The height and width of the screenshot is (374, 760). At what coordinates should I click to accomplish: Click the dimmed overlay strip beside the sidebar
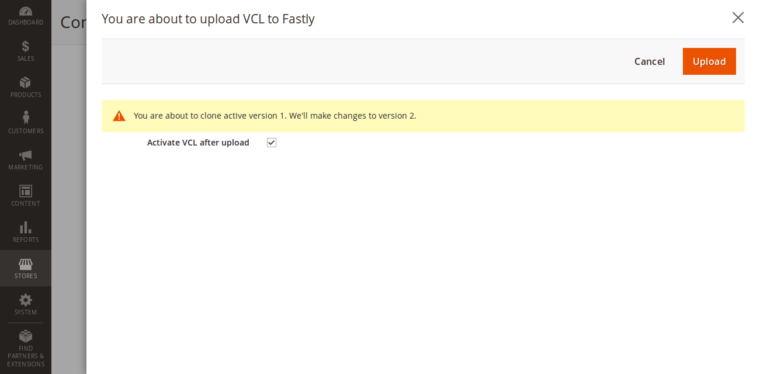coord(68,208)
